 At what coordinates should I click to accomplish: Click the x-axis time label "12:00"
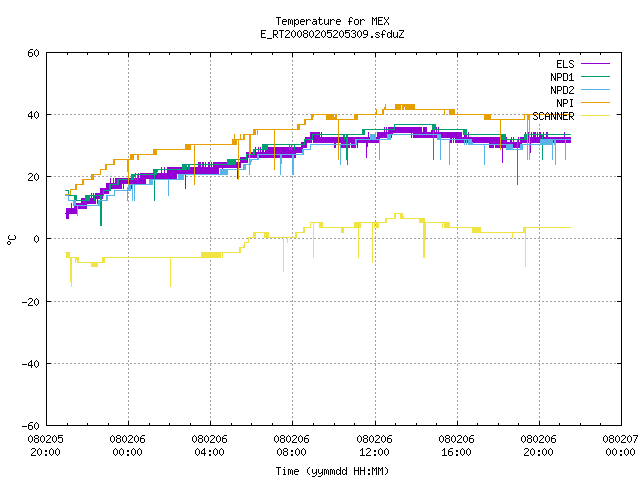[x=374, y=452]
